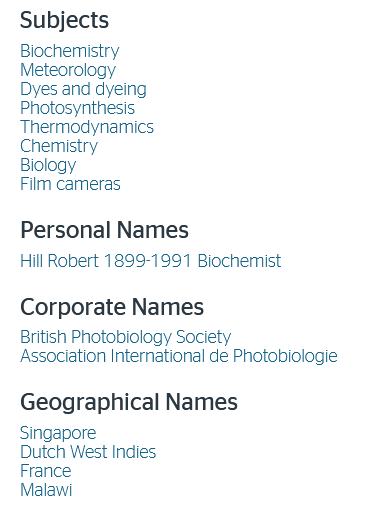The width and height of the screenshot is (386, 513).
Task: Select the Meteorology subject link
Action: tap(68, 70)
